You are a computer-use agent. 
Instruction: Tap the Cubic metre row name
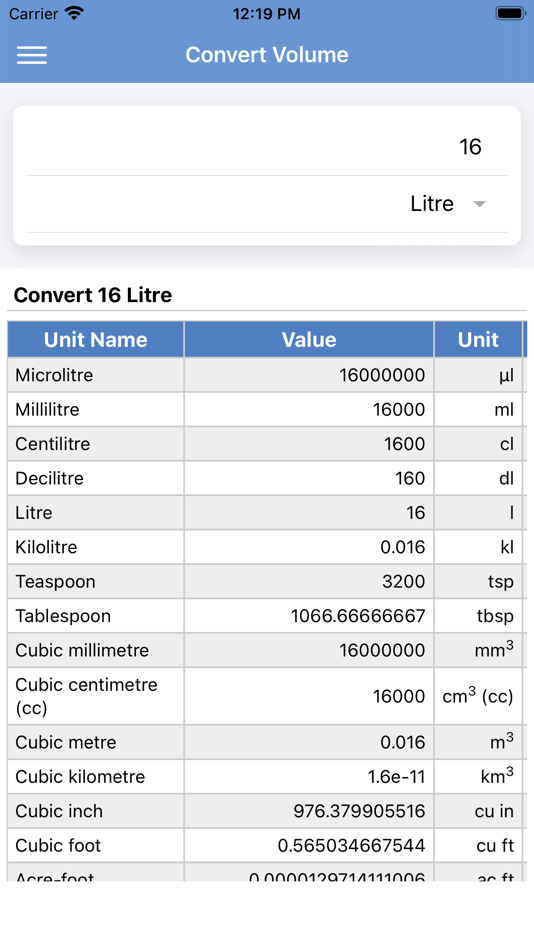tap(65, 742)
